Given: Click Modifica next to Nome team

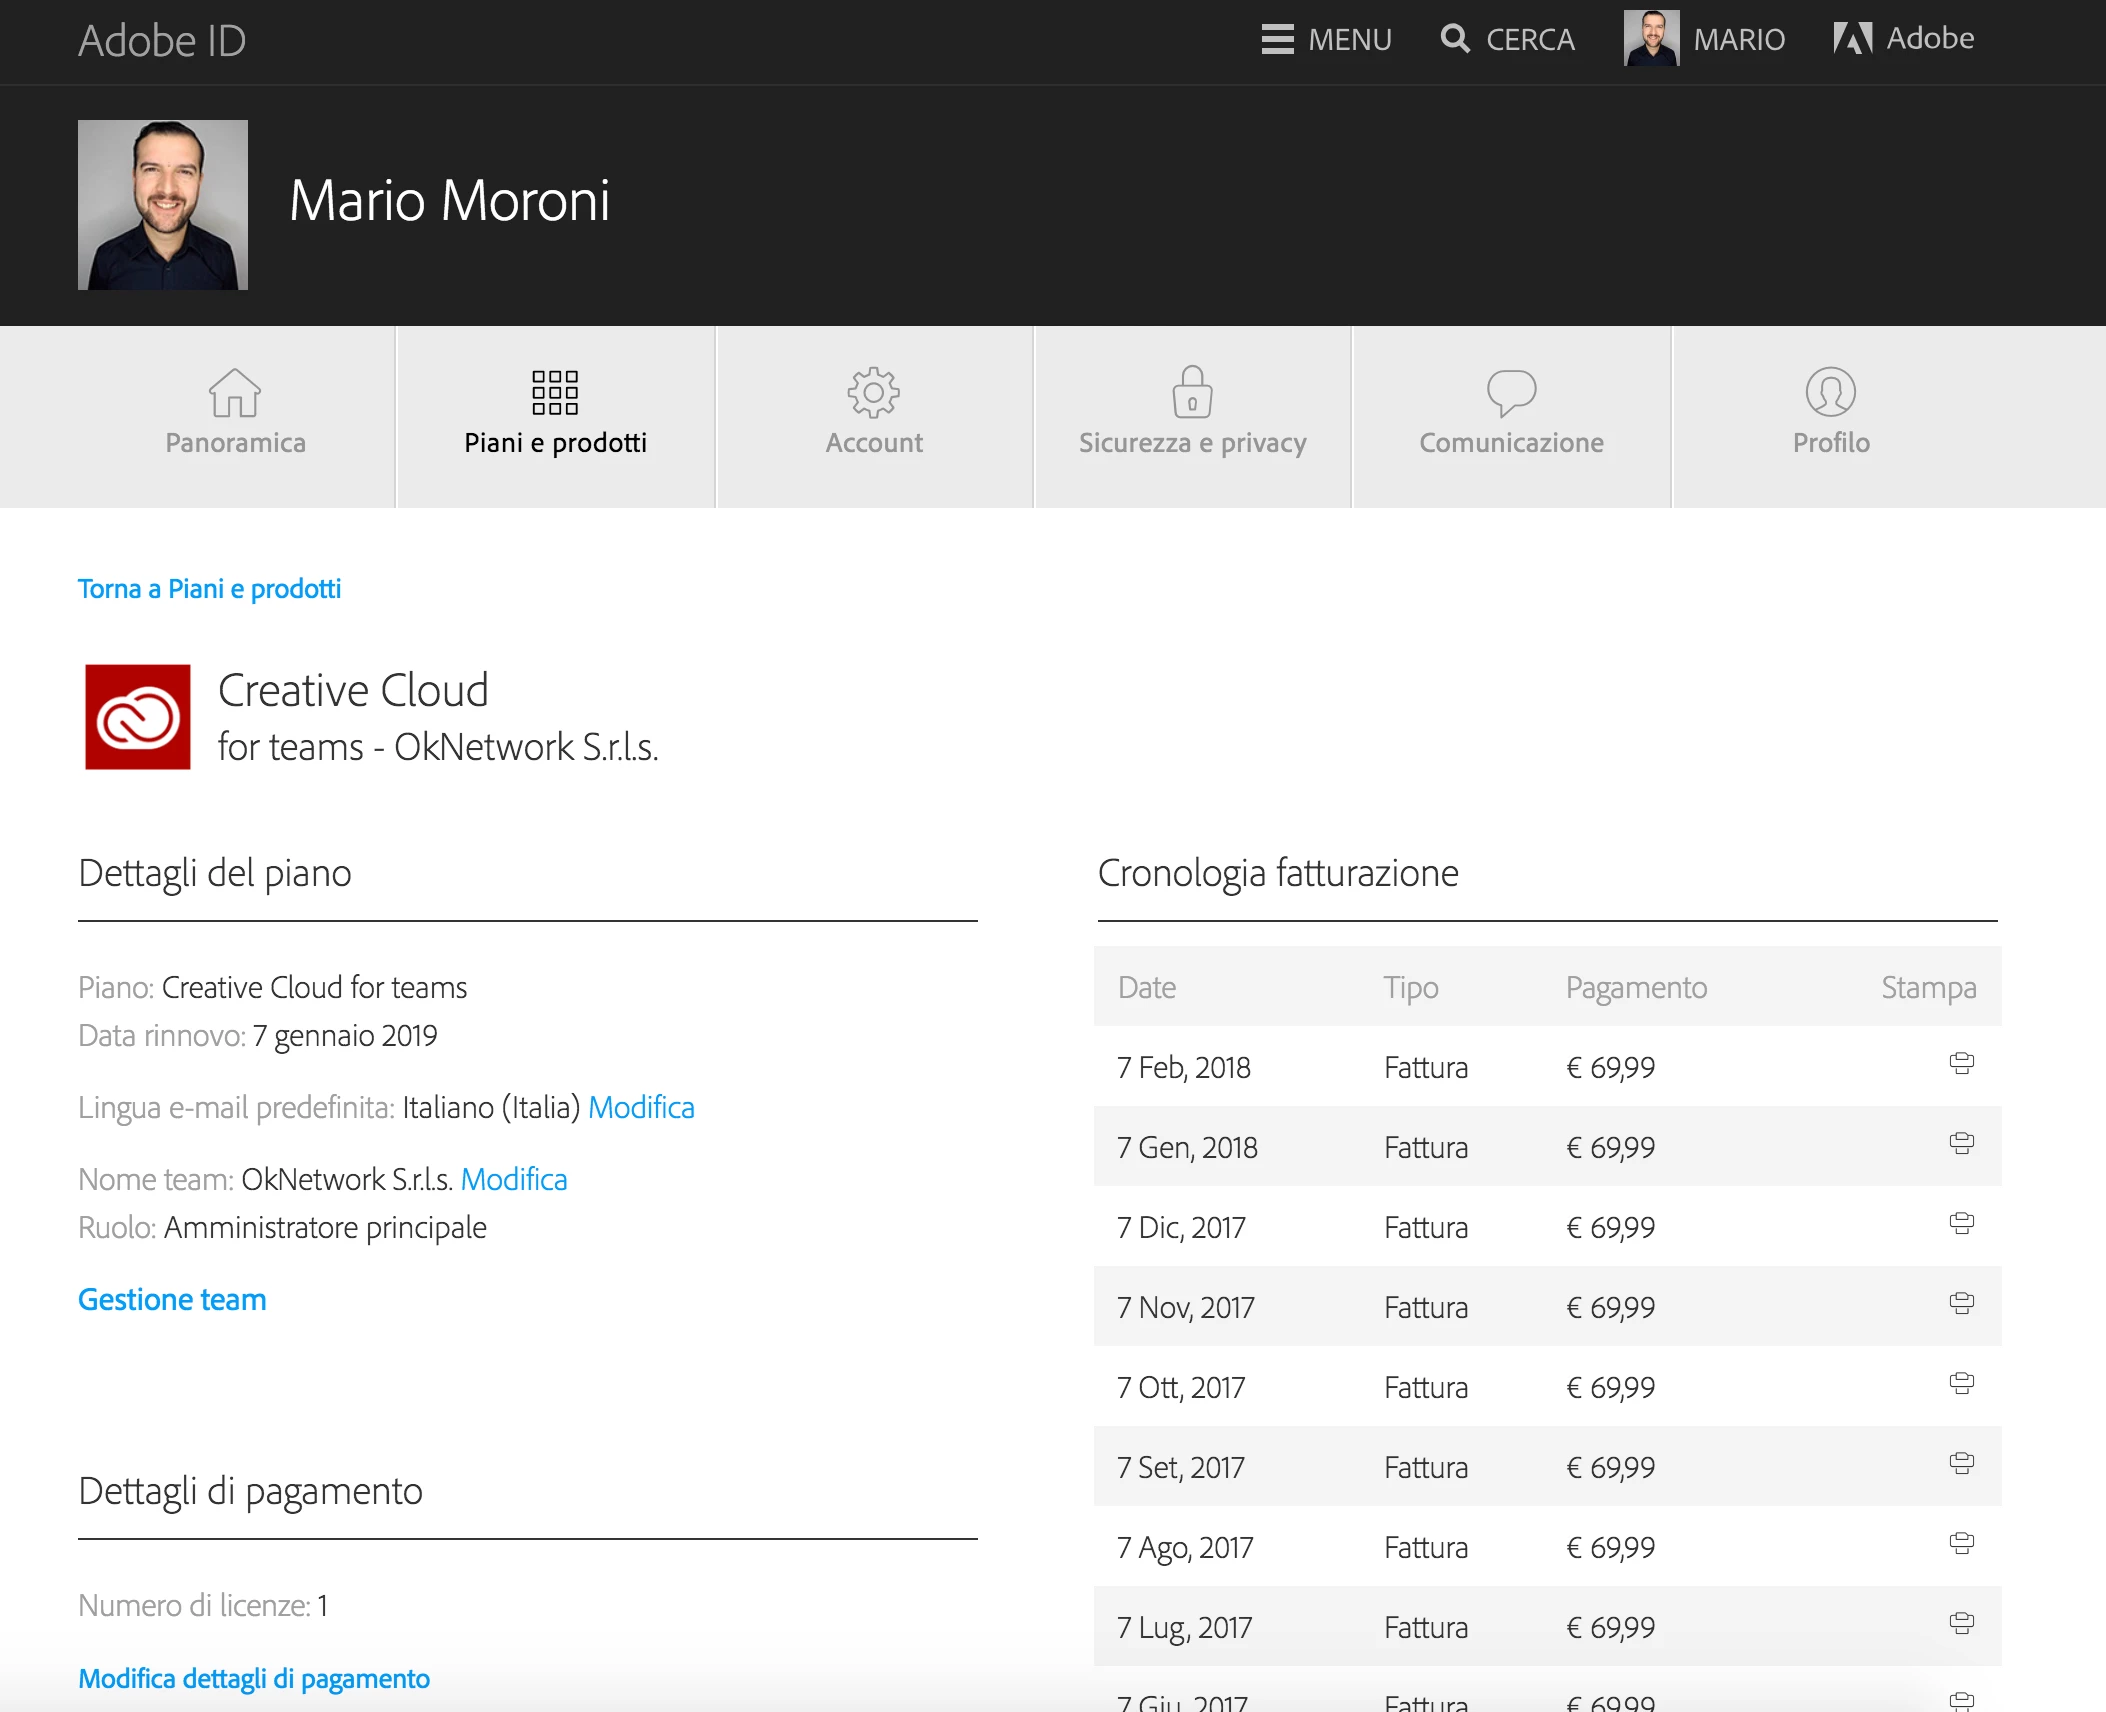Looking at the screenshot, I should (x=514, y=1180).
